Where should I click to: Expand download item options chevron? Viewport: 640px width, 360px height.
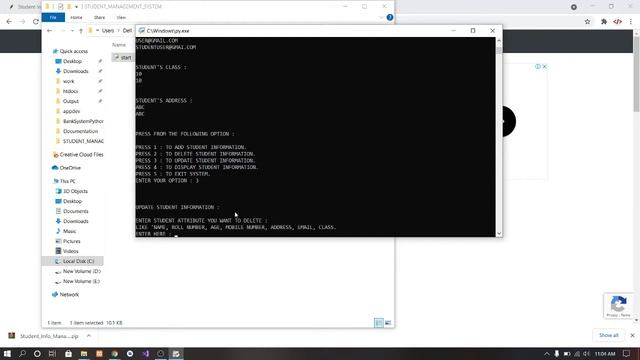pos(89,336)
